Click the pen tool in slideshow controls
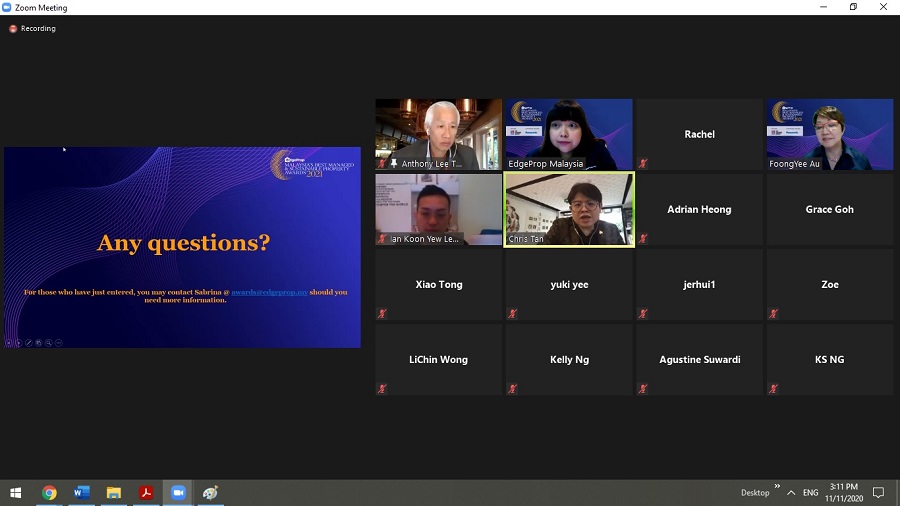This screenshot has height=506, width=900. (28, 343)
